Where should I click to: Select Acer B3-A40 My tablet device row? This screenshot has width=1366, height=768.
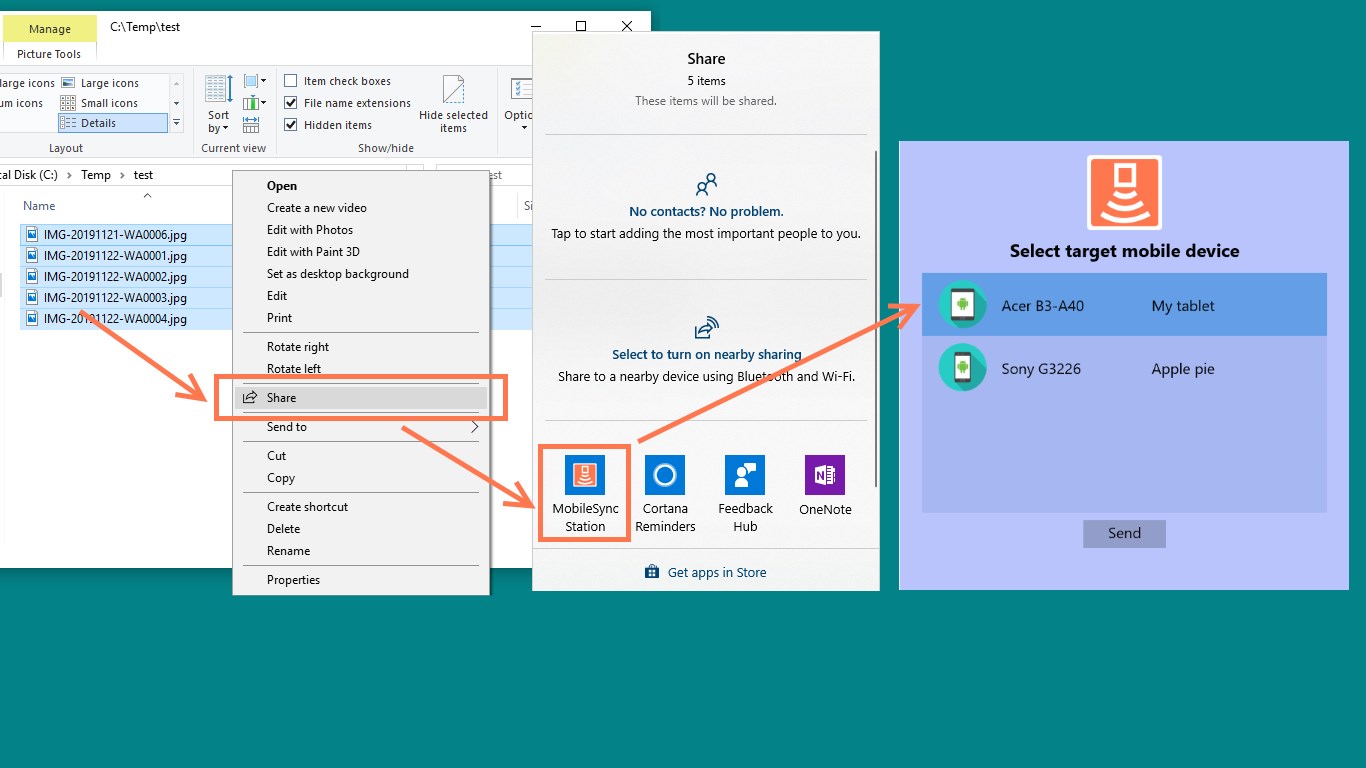tap(1124, 305)
